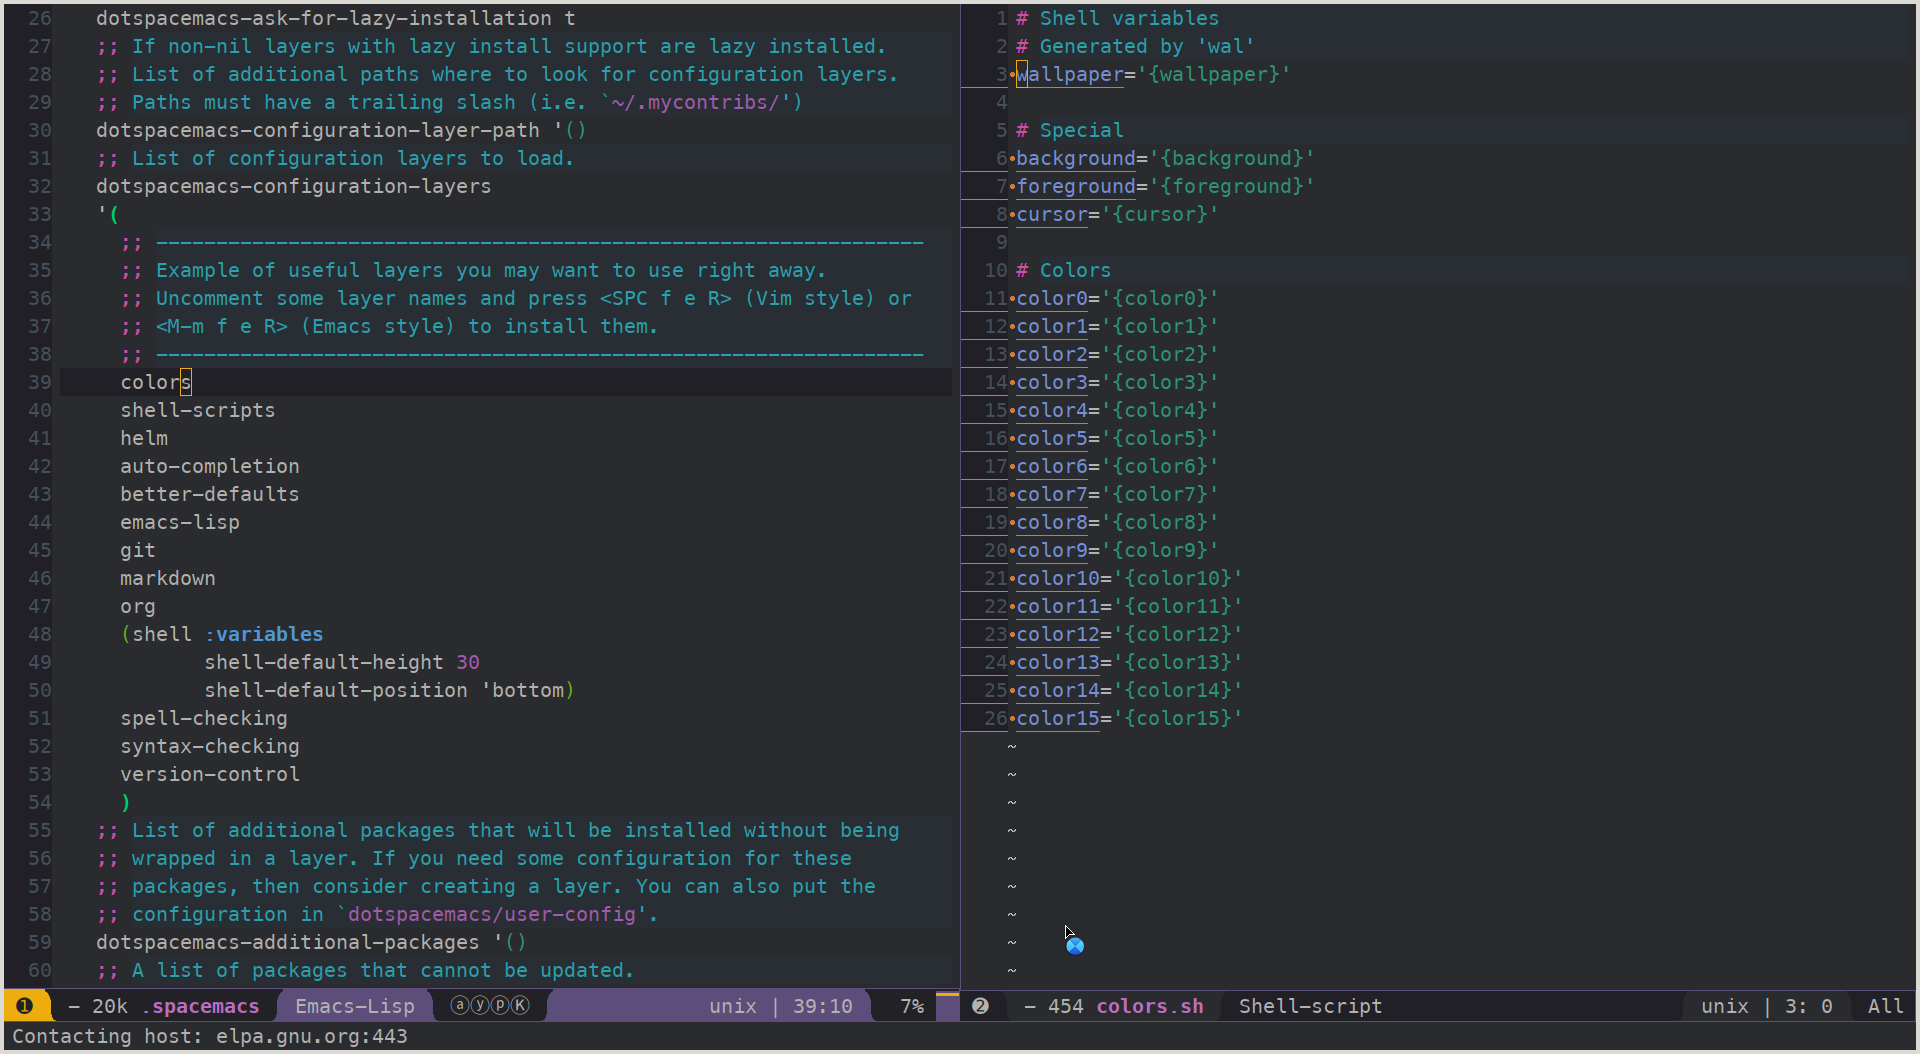
Task: Click the 'Contacting host: elpa.gnu.org:443' echo message
Action: [210, 1036]
